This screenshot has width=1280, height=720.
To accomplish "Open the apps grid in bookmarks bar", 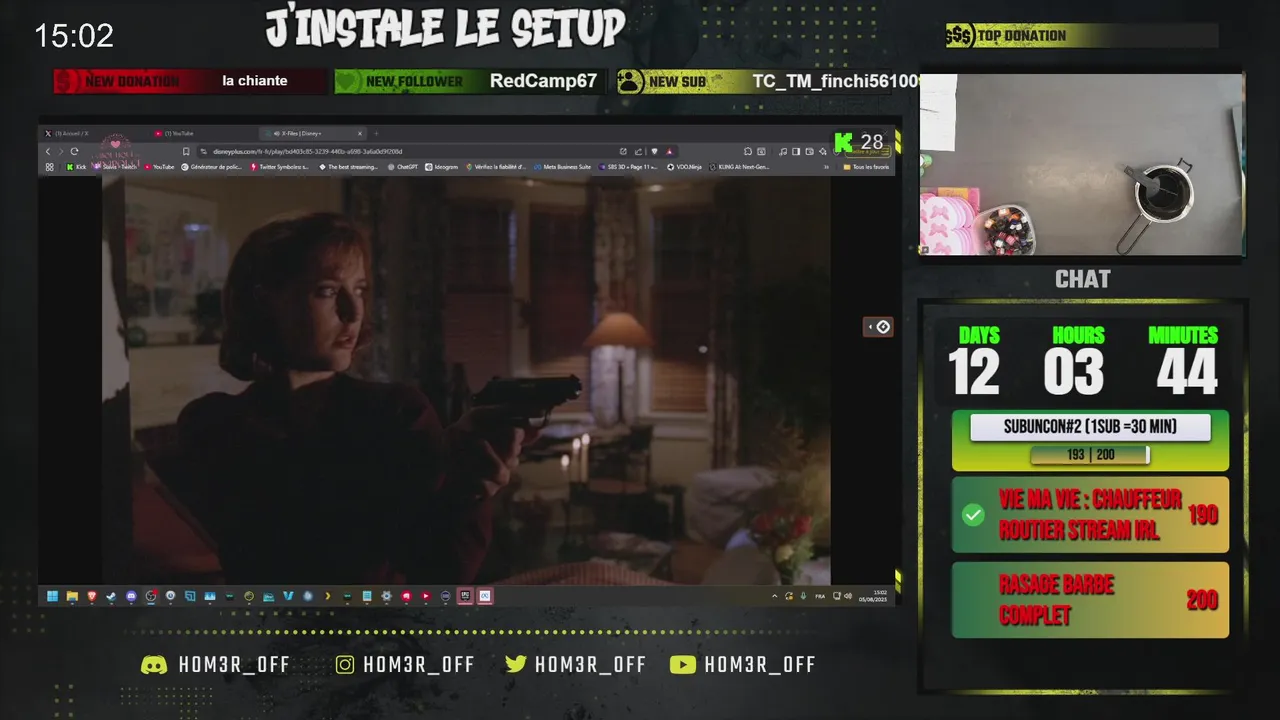I will tap(49, 167).
